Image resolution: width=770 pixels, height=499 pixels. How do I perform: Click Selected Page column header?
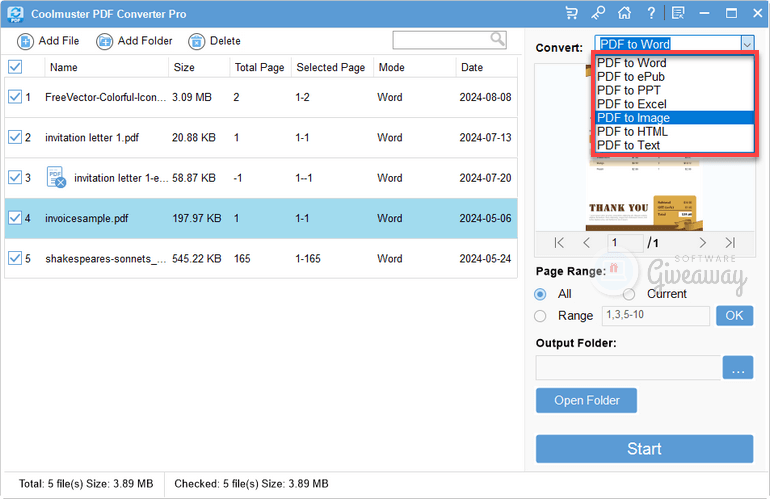point(330,67)
